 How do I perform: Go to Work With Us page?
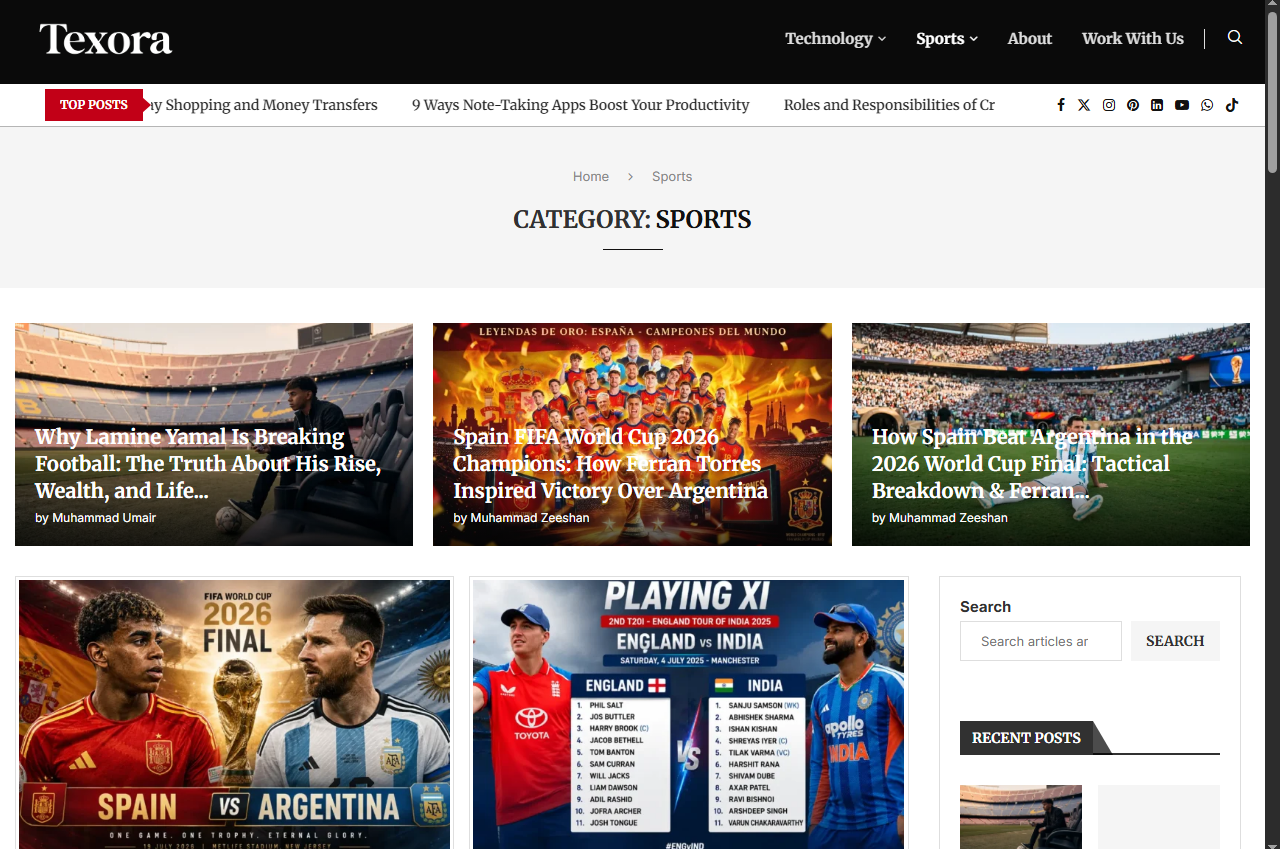1133,39
